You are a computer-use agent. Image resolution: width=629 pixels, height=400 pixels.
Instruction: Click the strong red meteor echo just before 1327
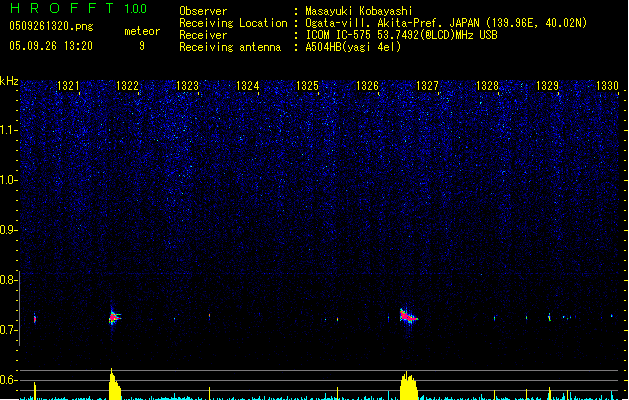408,317
